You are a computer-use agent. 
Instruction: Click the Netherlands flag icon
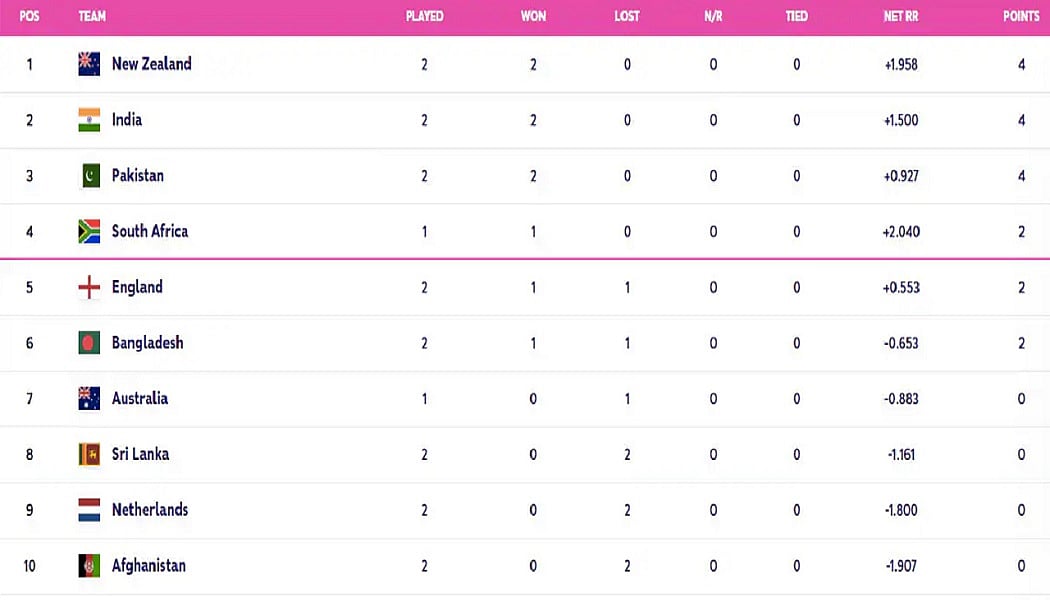tap(89, 510)
